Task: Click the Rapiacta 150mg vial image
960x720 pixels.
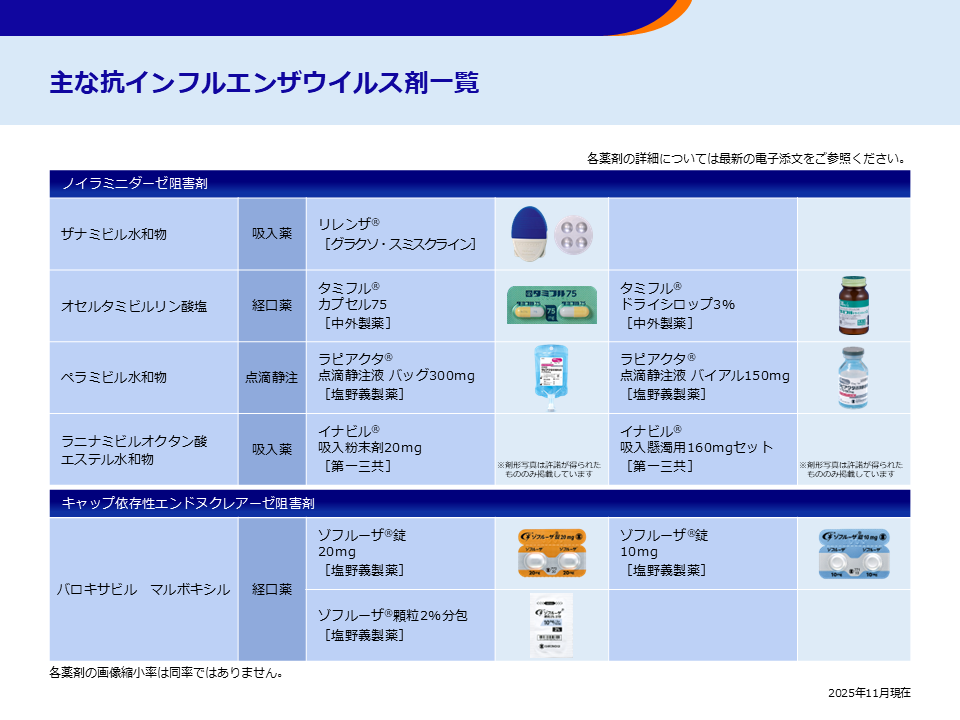Action: pos(855,378)
